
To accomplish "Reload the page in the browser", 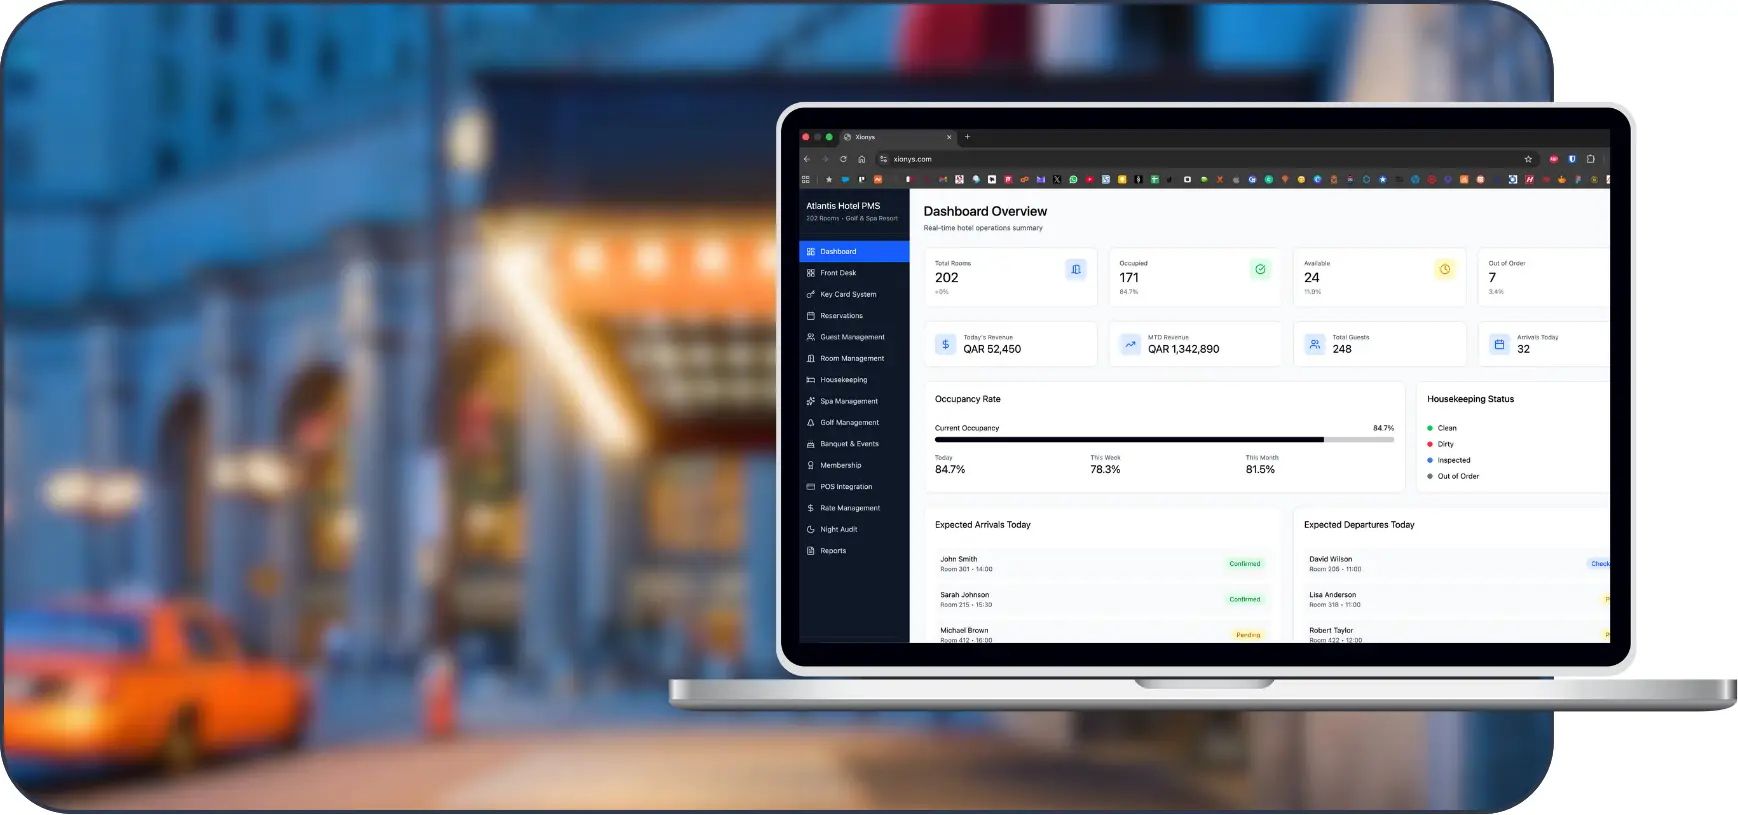I will [x=843, y=159].
